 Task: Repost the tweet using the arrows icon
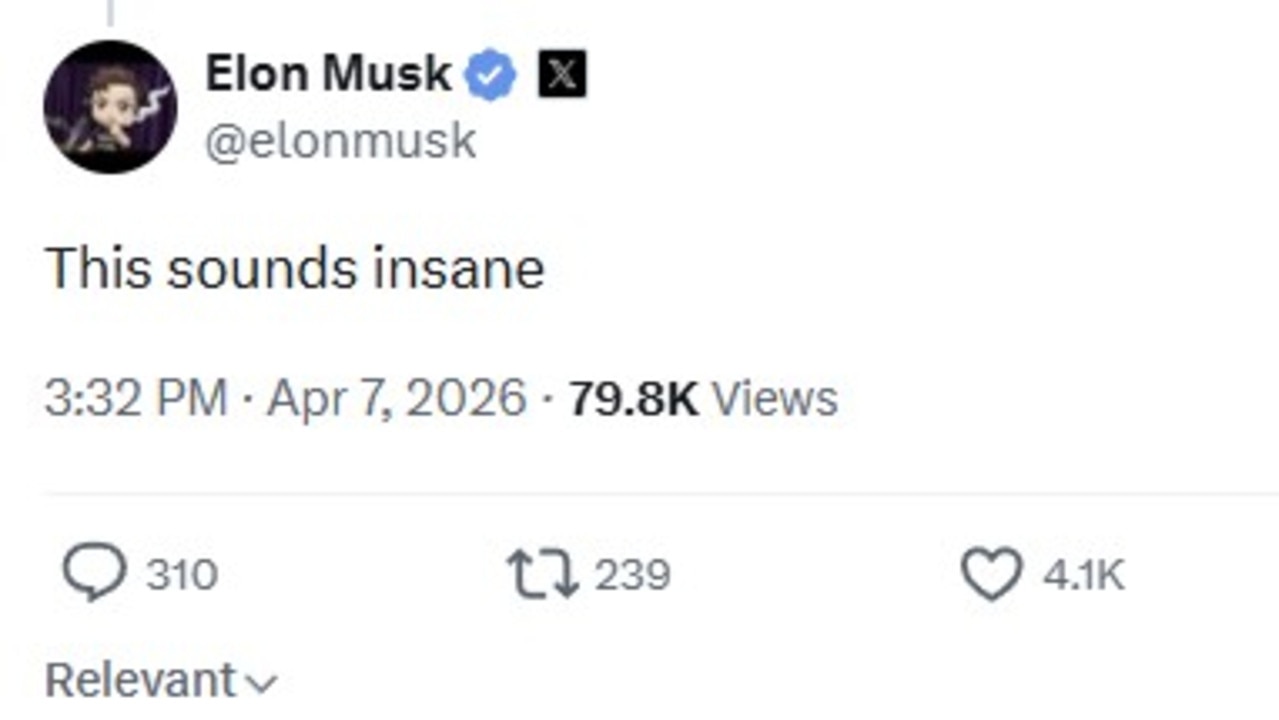(543, 575)
